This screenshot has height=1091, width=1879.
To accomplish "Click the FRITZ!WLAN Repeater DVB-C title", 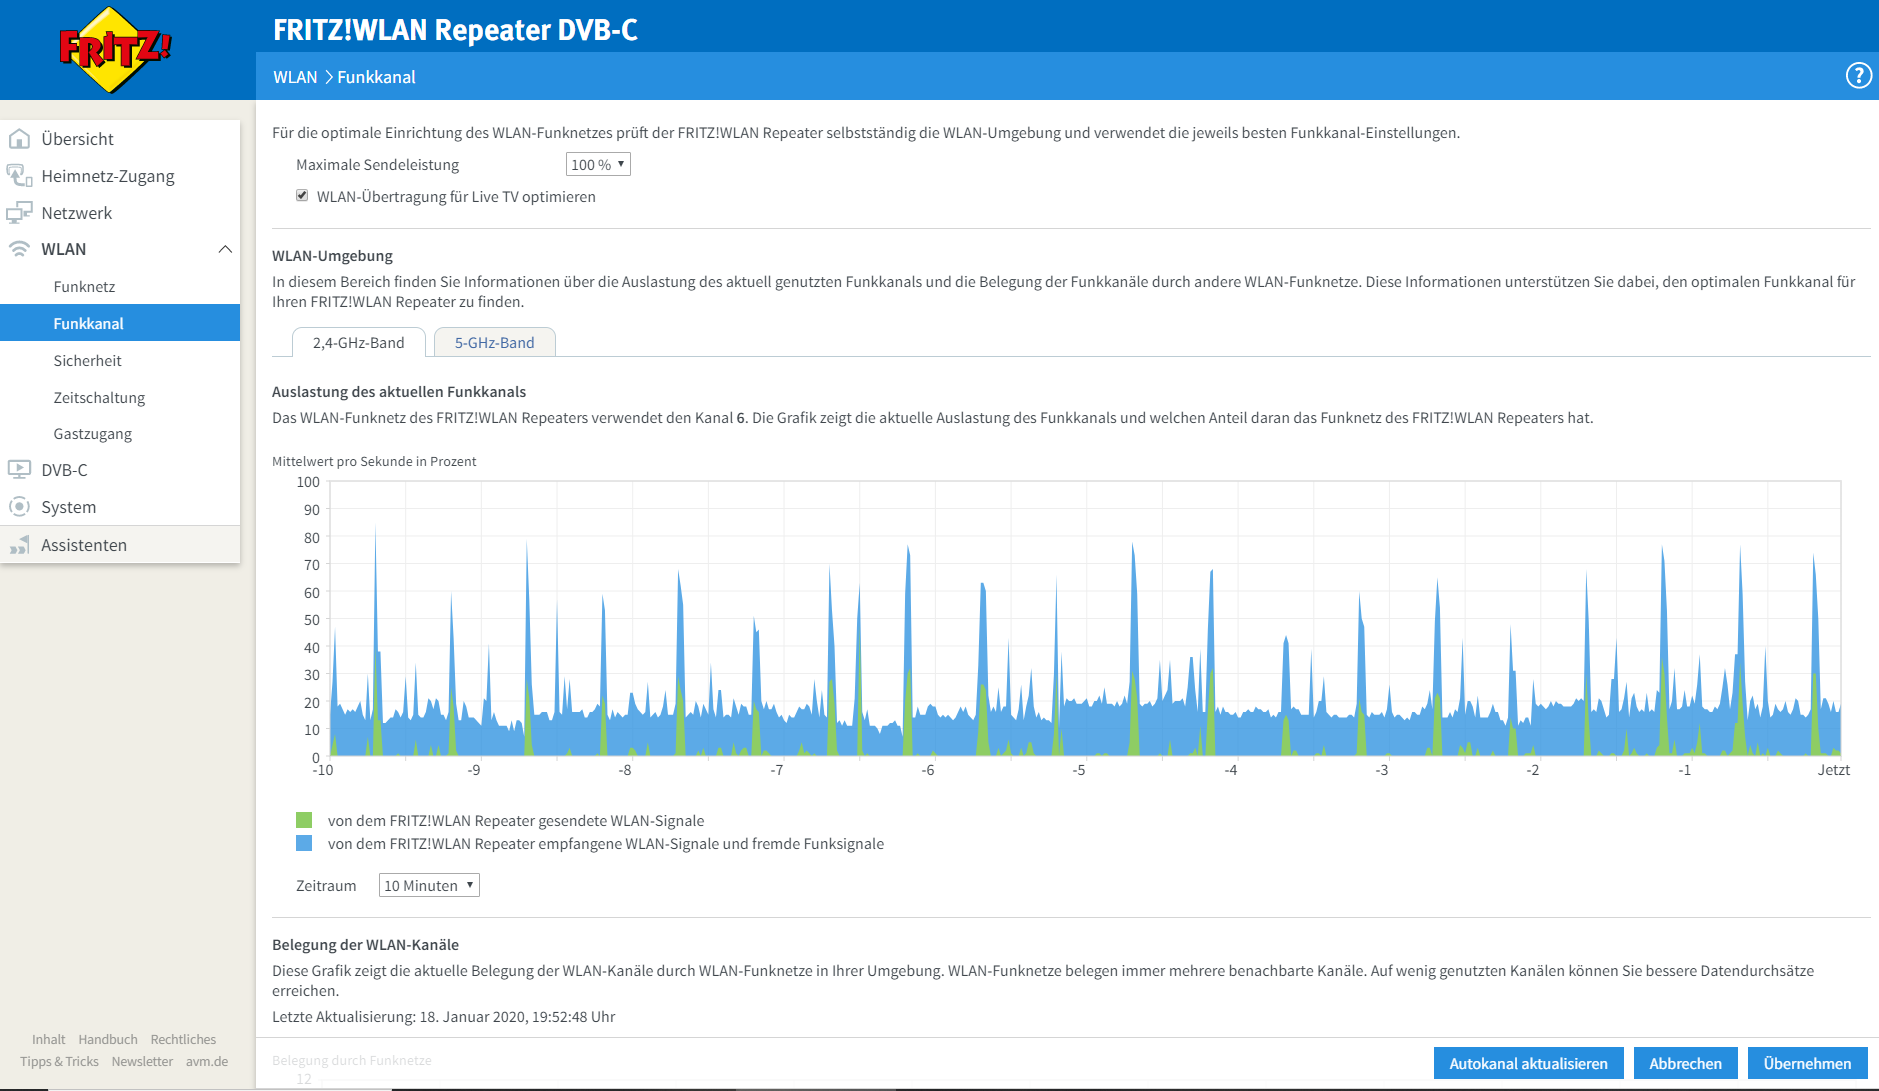I will point(455,29).
